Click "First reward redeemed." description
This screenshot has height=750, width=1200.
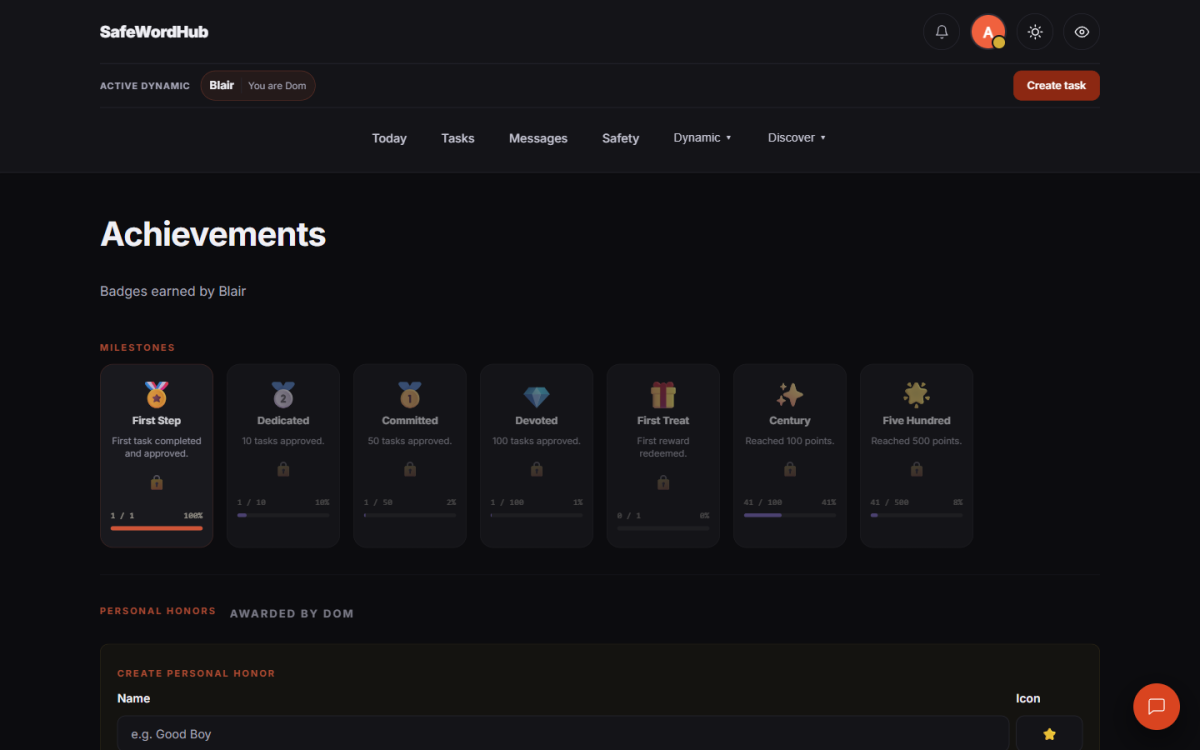663,447
